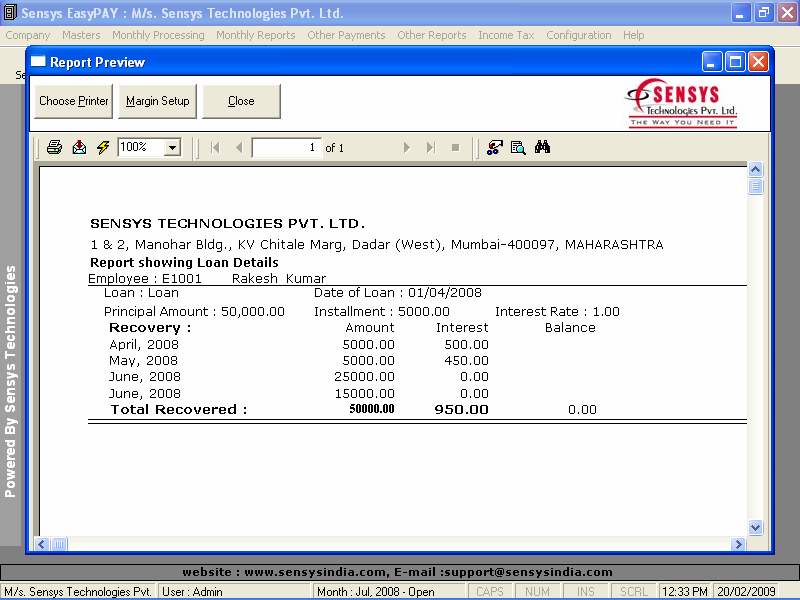Image resolution: width=800 pixels, height=600 pixels.
Task: Open the 100% zoom dropdown
Action: click(172, 148)
